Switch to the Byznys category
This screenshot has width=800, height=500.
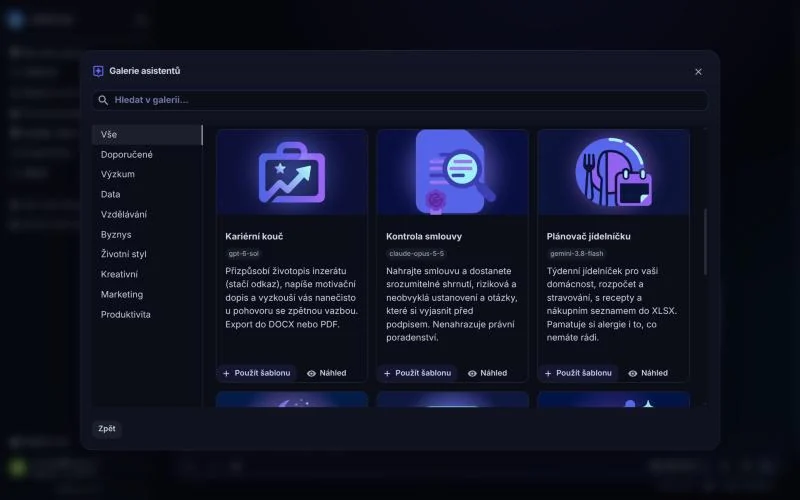[147, 235]
